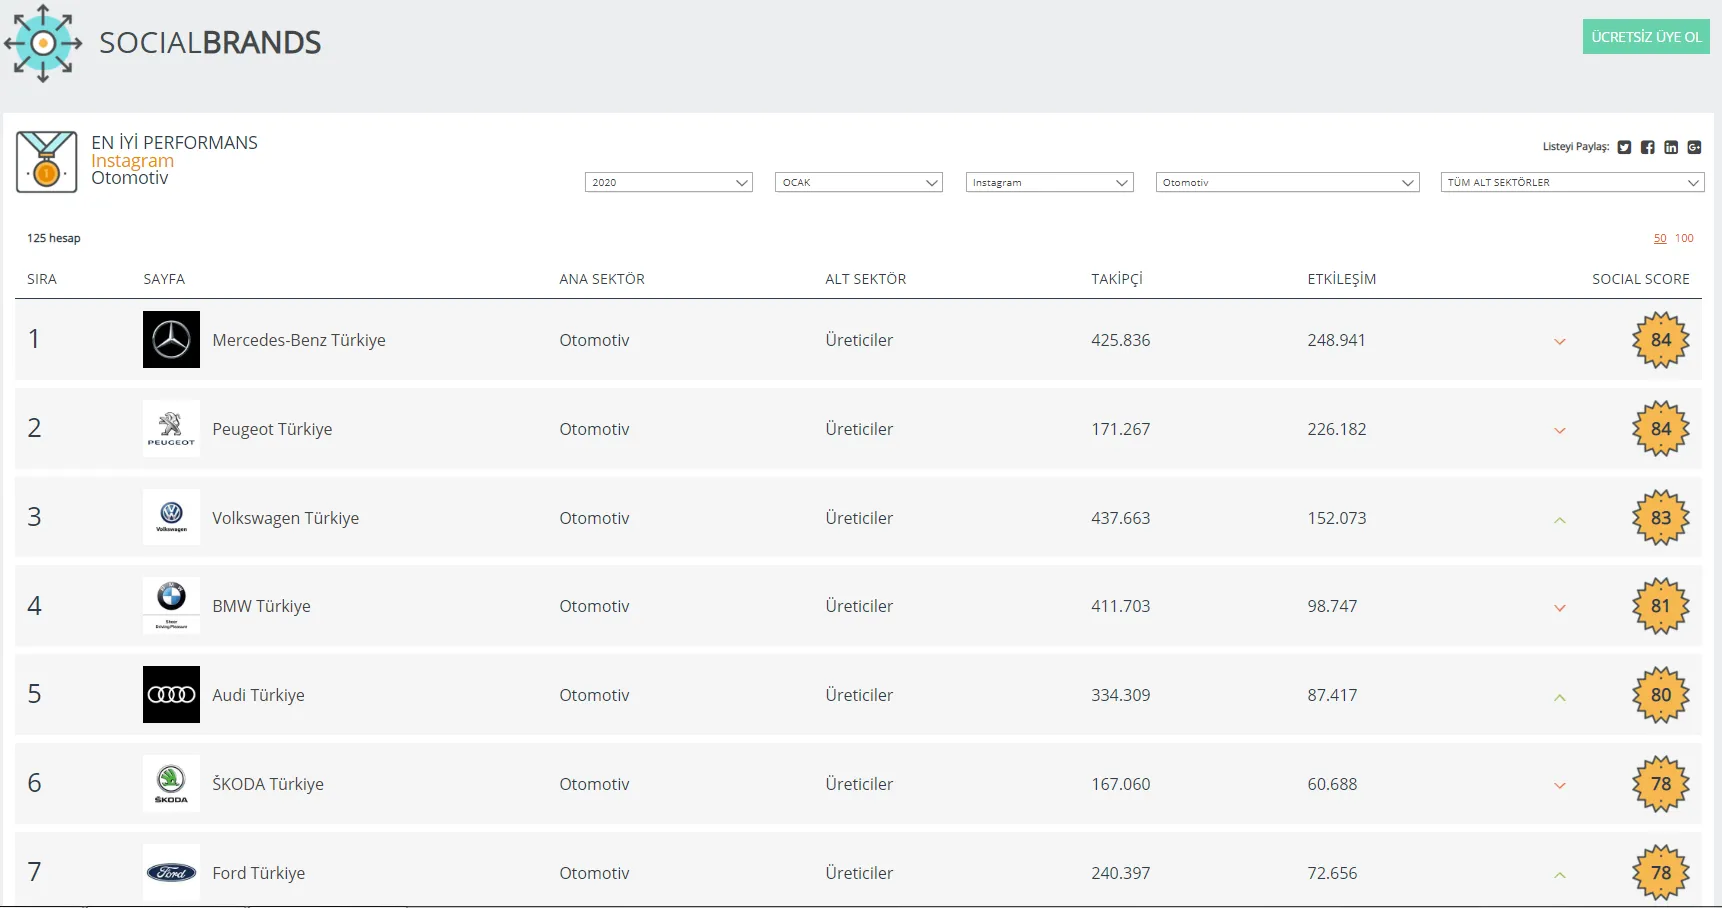The height and width of the screenshot is (908, 1722).
Task: Click BMW social score badge 81
Action: click(1661, 606)
